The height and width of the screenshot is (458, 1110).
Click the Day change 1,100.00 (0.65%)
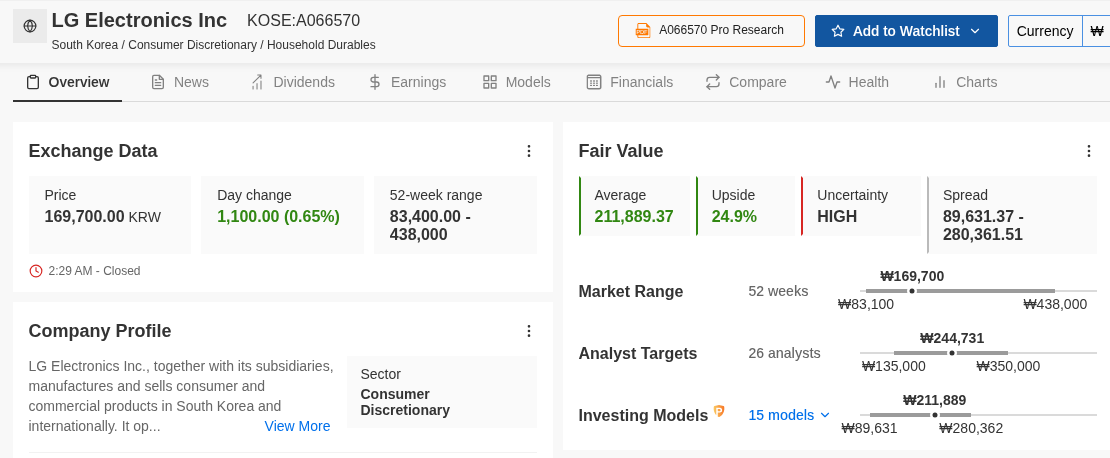(x=278, y=217)
